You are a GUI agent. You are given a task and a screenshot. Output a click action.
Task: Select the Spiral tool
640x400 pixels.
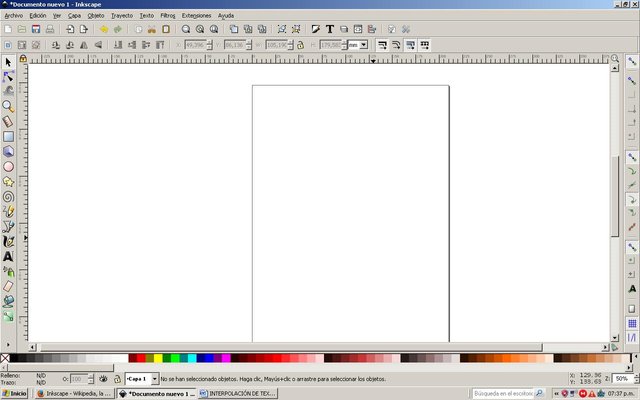click(x=8, y=197)
